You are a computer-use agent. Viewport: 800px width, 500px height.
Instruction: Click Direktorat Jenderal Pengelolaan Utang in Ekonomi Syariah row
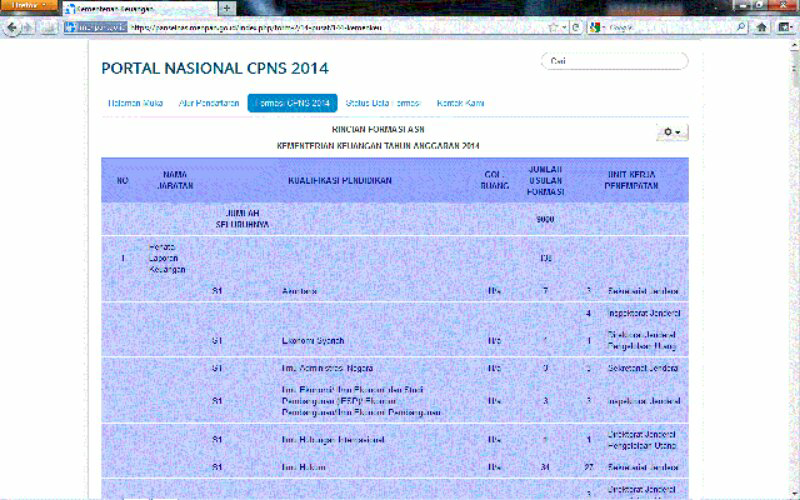pyautogui.click(x=642, y=341)
